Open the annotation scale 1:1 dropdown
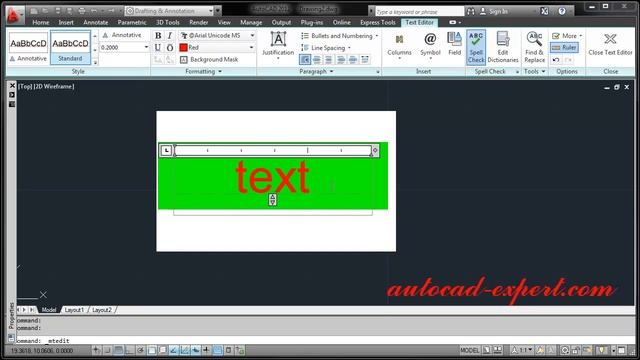 pos(522,350)
